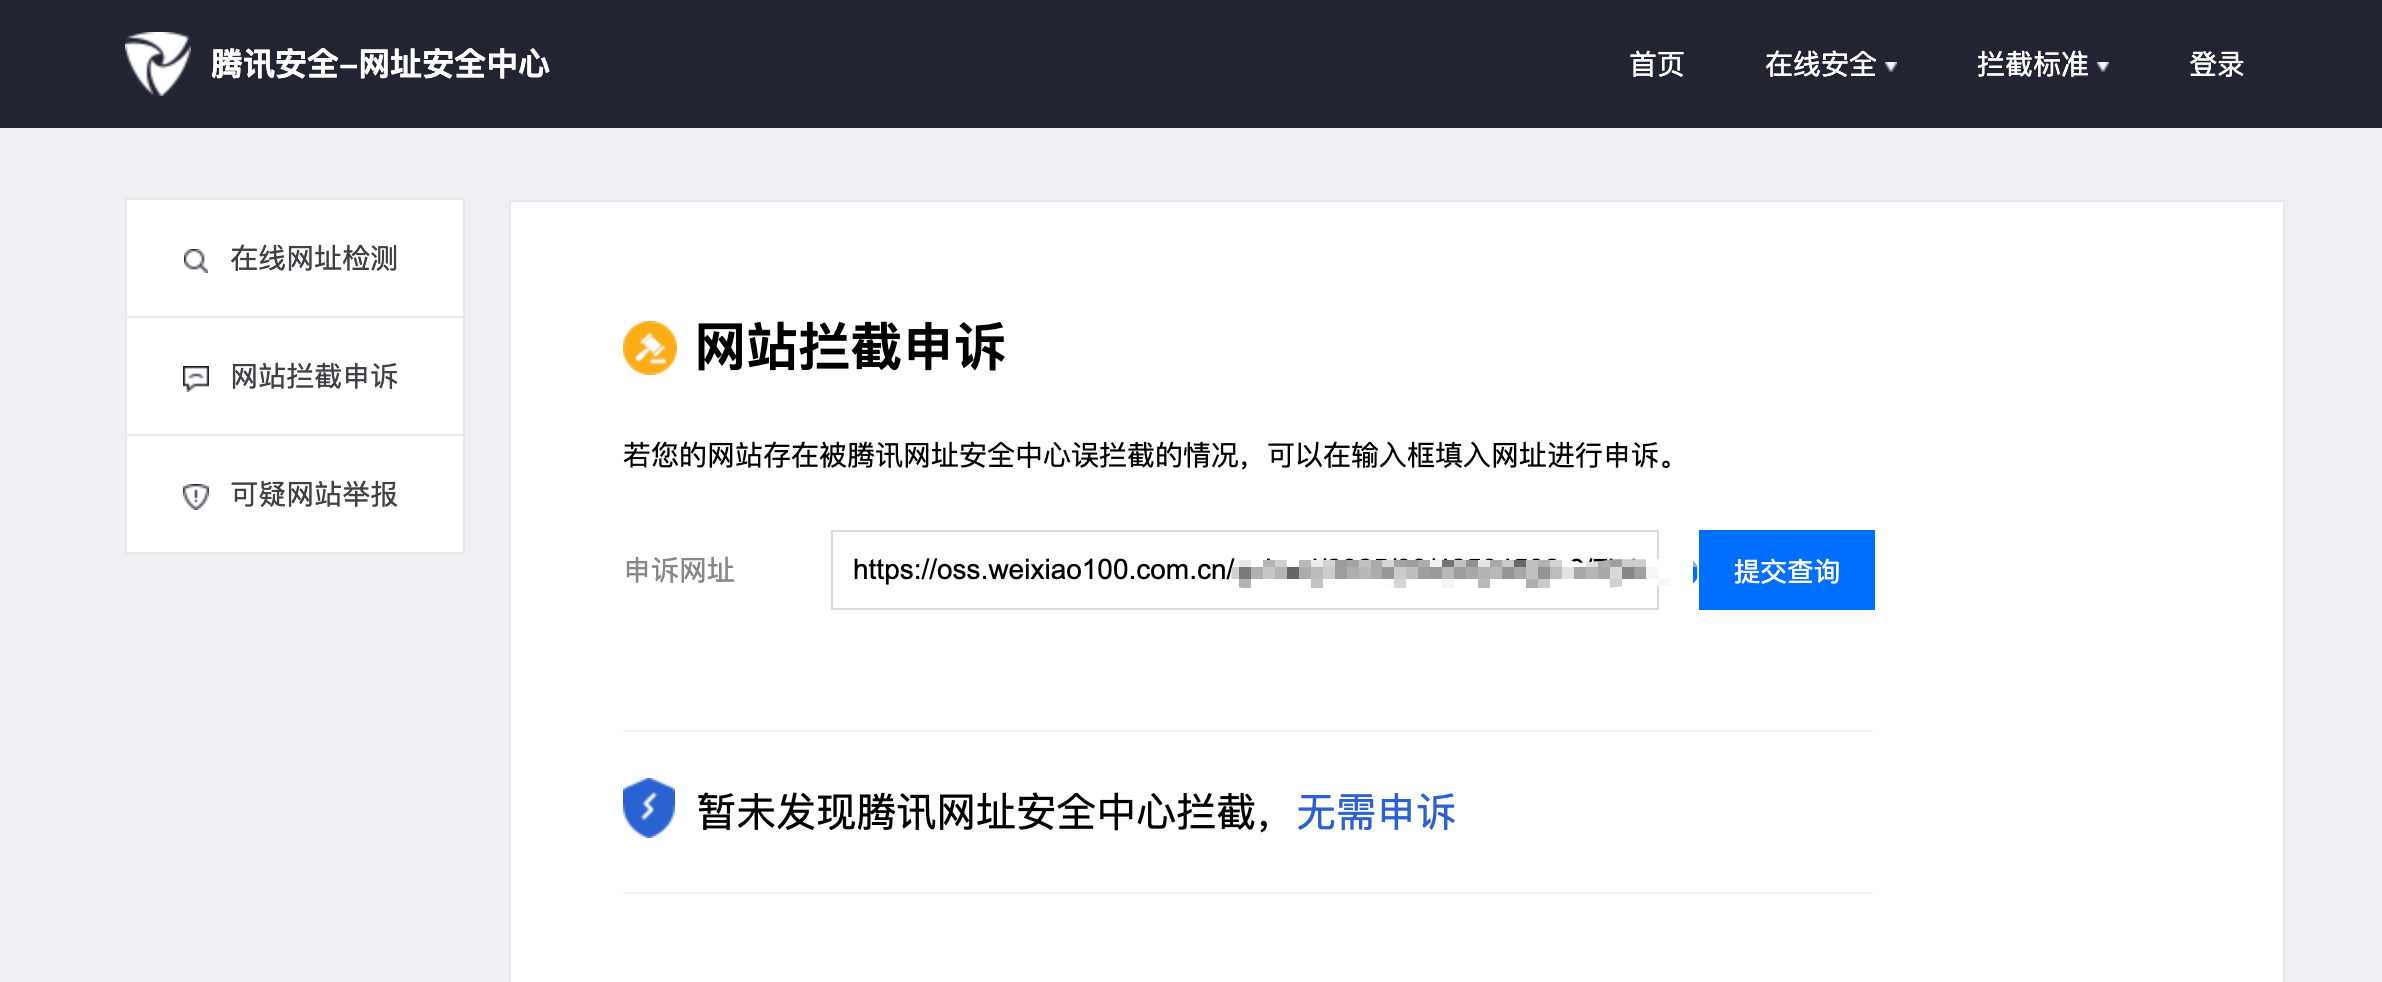Select 可疑网站举报 in the sidebar

pyautogui.click(x=295, y=495)
